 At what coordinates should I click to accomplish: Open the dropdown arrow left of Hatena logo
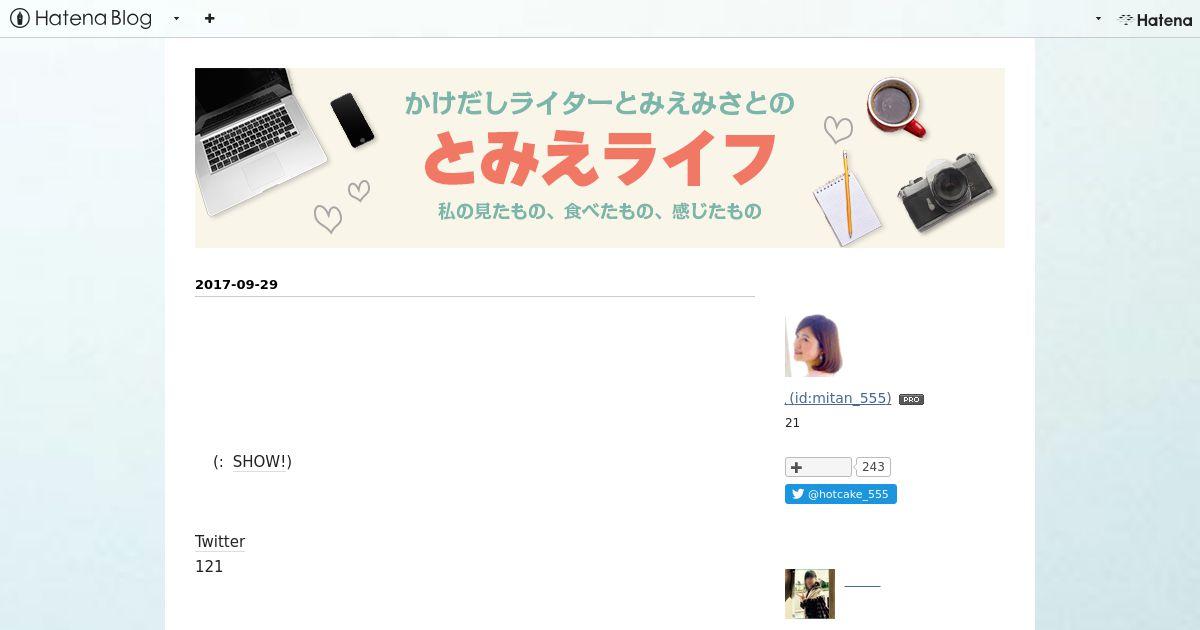pyautogui.click(x=1098, y=18)
